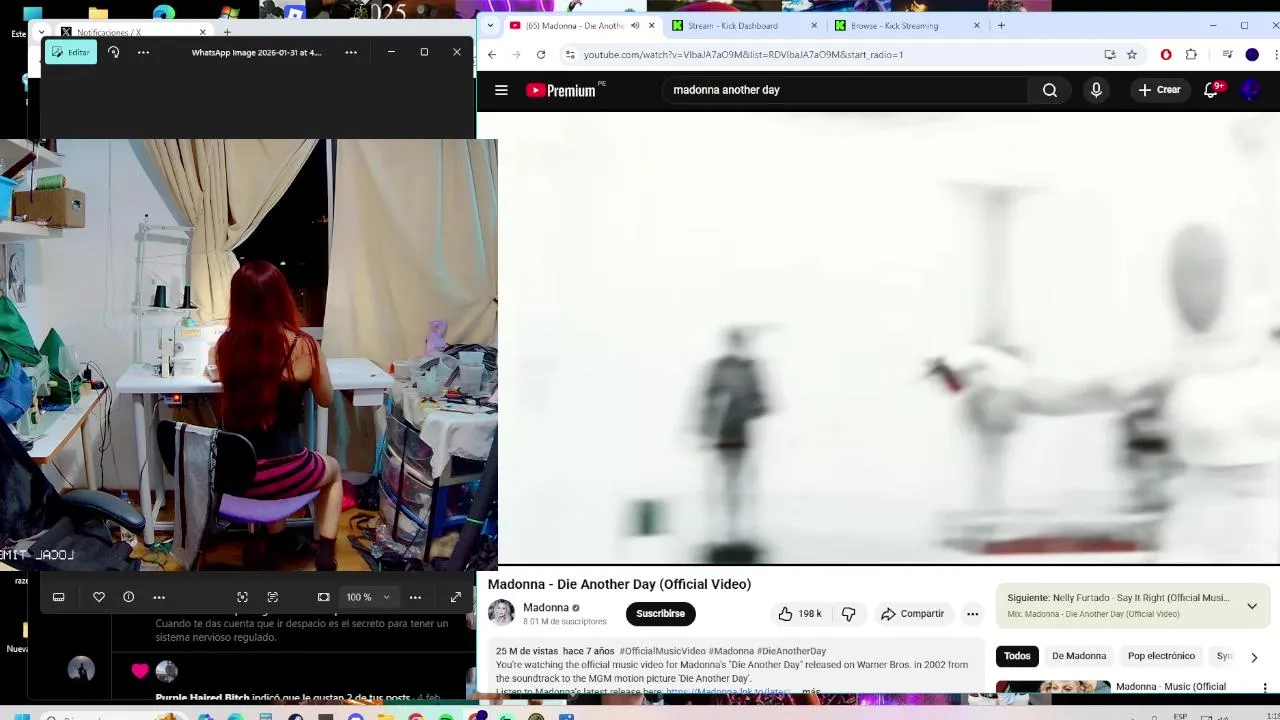
Task: Open Chrome tab search dropdown arrow
Action: point(490,26)
